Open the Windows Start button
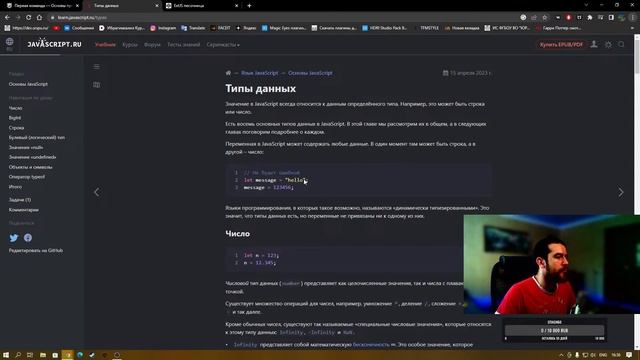The width and height of the screenshot is (640, 360). [6, 355]
